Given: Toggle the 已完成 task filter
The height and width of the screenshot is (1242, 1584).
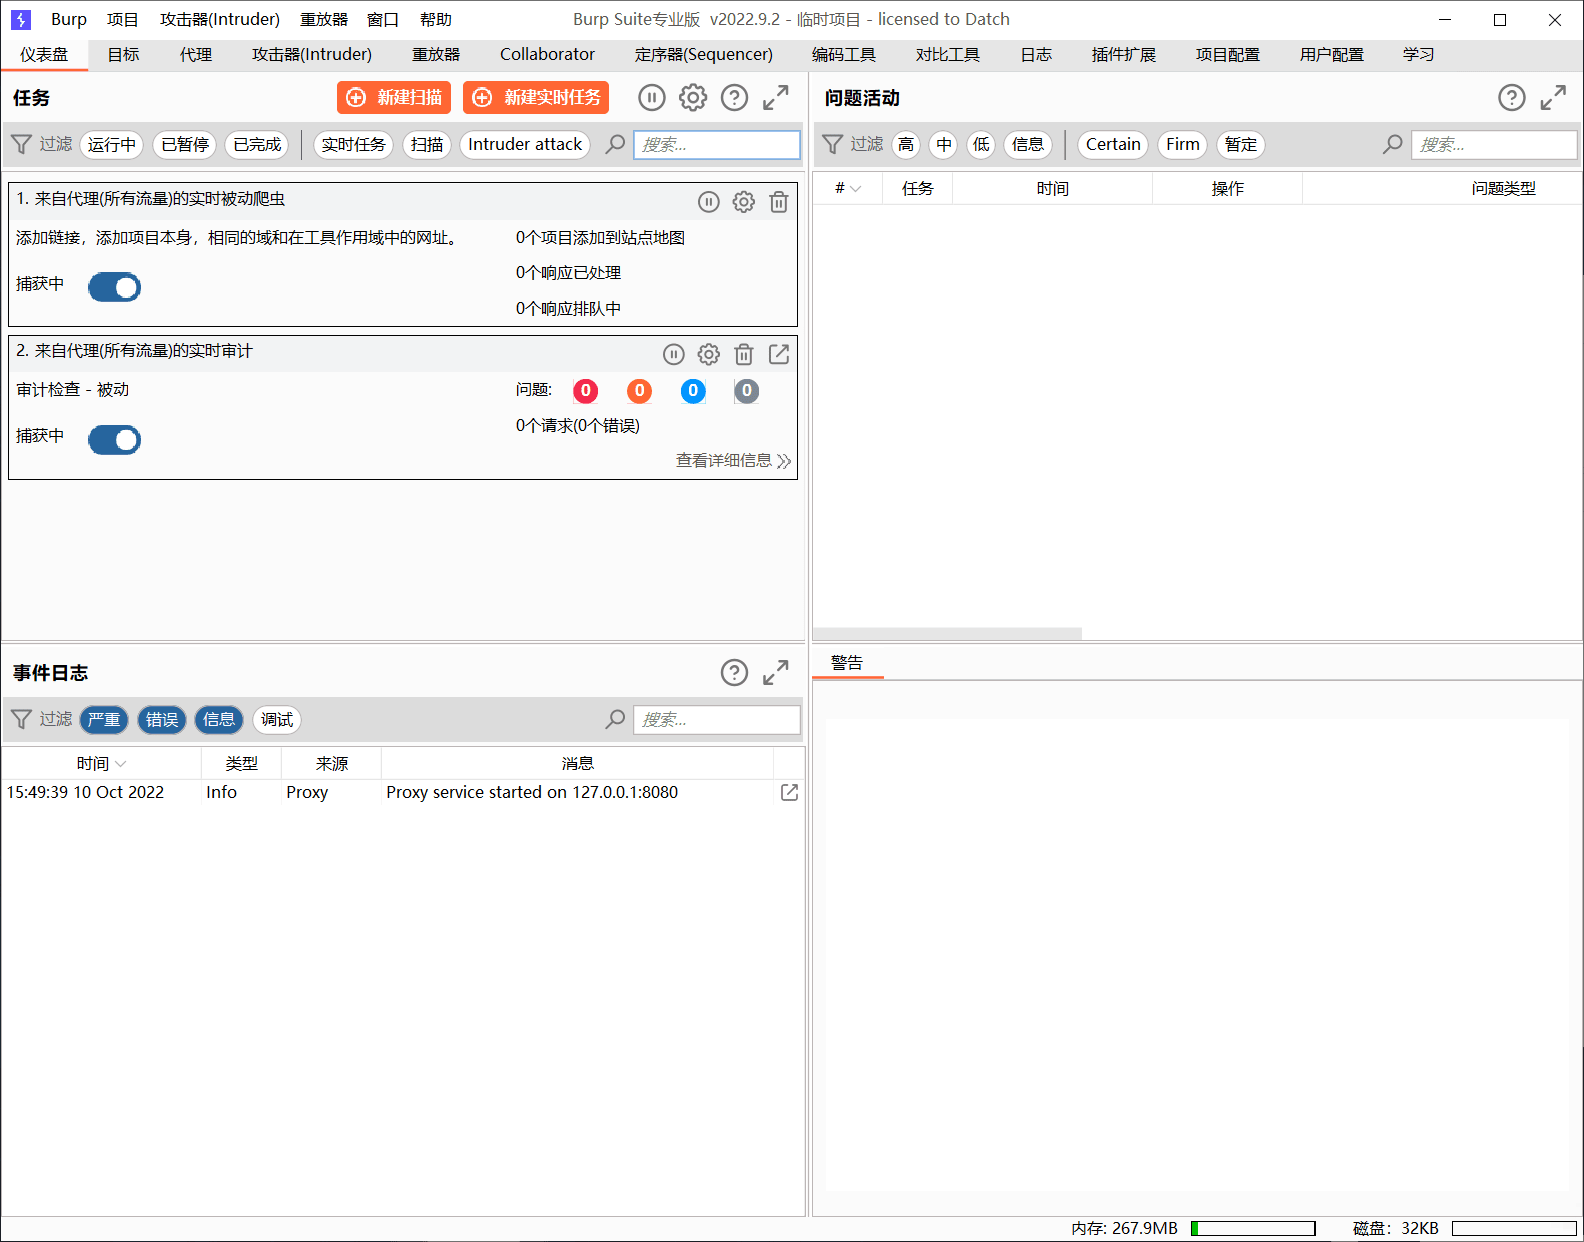Looking at the screenshot, I should 257,145.
